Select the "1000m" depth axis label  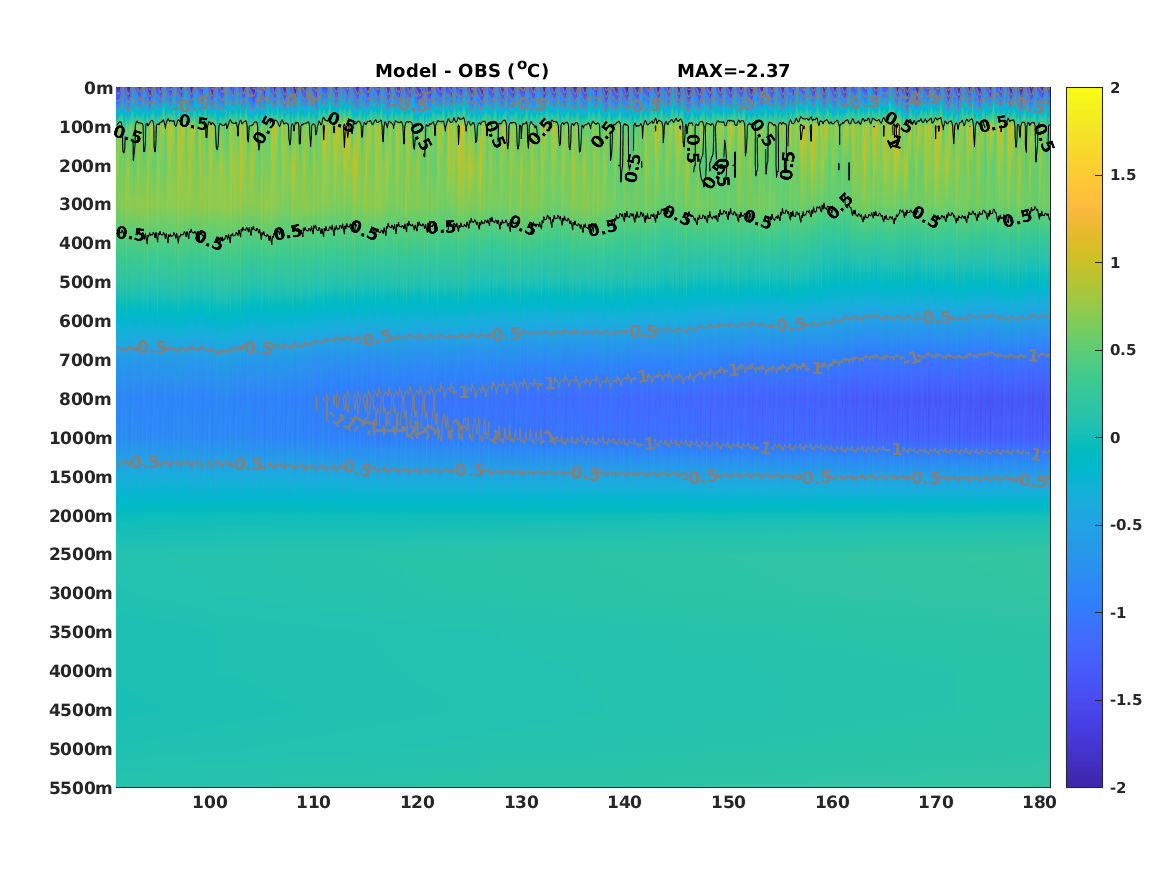[x=81, y=438]
